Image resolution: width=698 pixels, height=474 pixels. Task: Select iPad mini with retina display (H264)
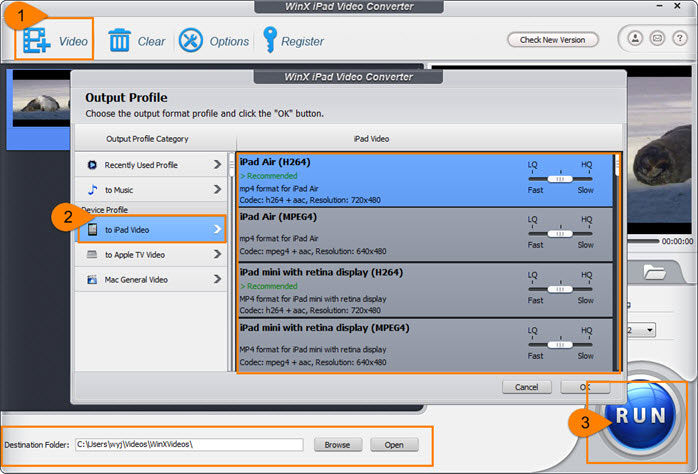click(x=425, y=290)
